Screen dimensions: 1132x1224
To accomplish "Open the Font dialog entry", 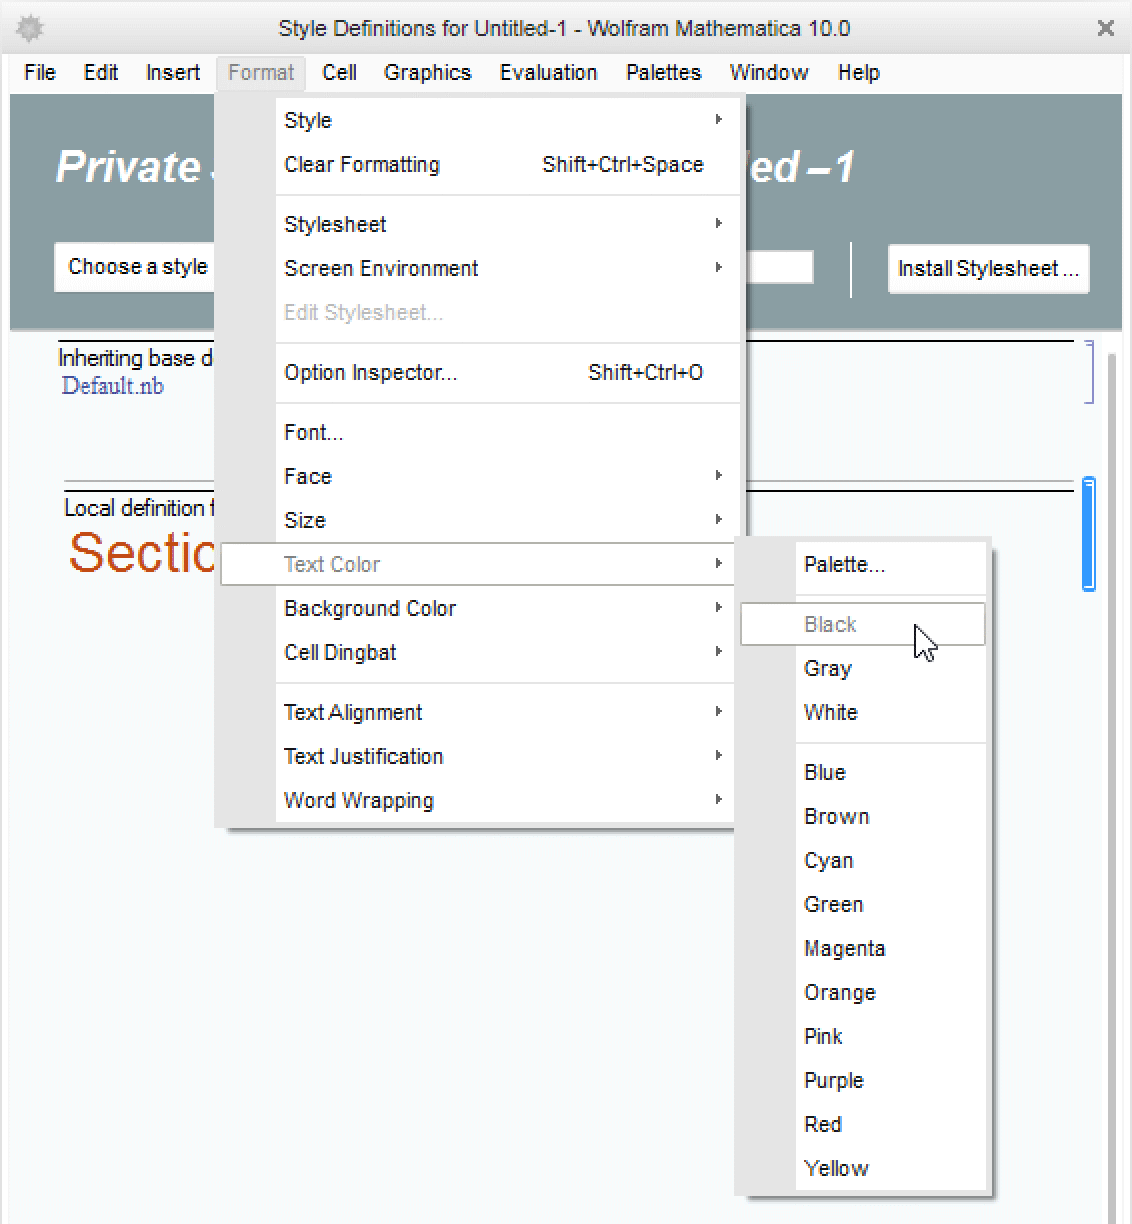I will (x=313, y=432).
